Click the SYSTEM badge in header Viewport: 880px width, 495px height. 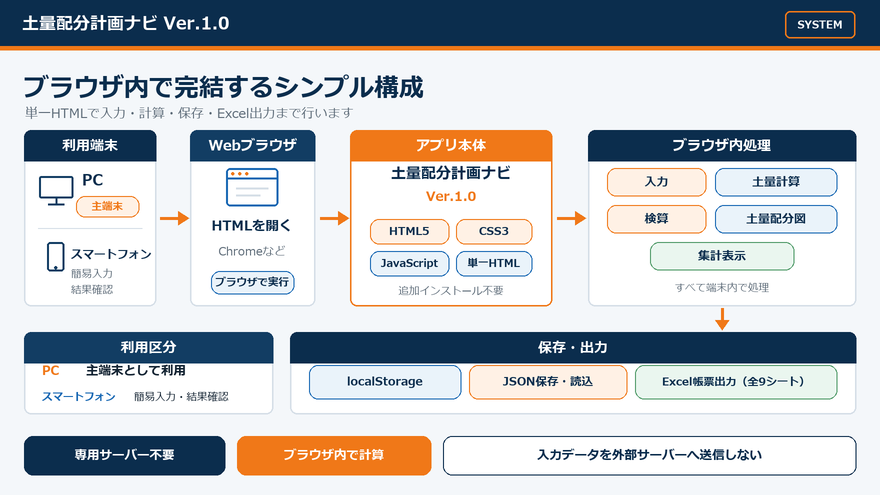[x=820, y=25]
